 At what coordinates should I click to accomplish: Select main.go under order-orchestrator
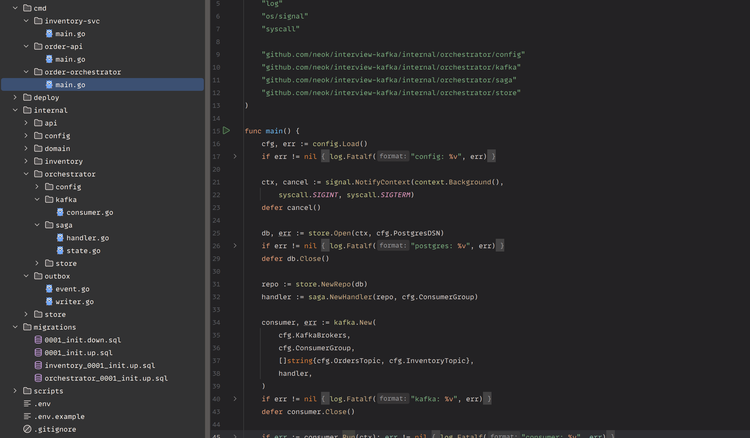coord(102,85)
